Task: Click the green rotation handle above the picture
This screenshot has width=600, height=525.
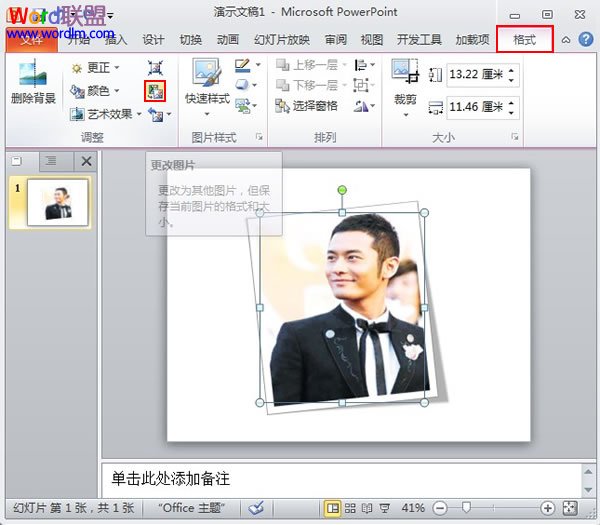Action: (x=342, y=190)
